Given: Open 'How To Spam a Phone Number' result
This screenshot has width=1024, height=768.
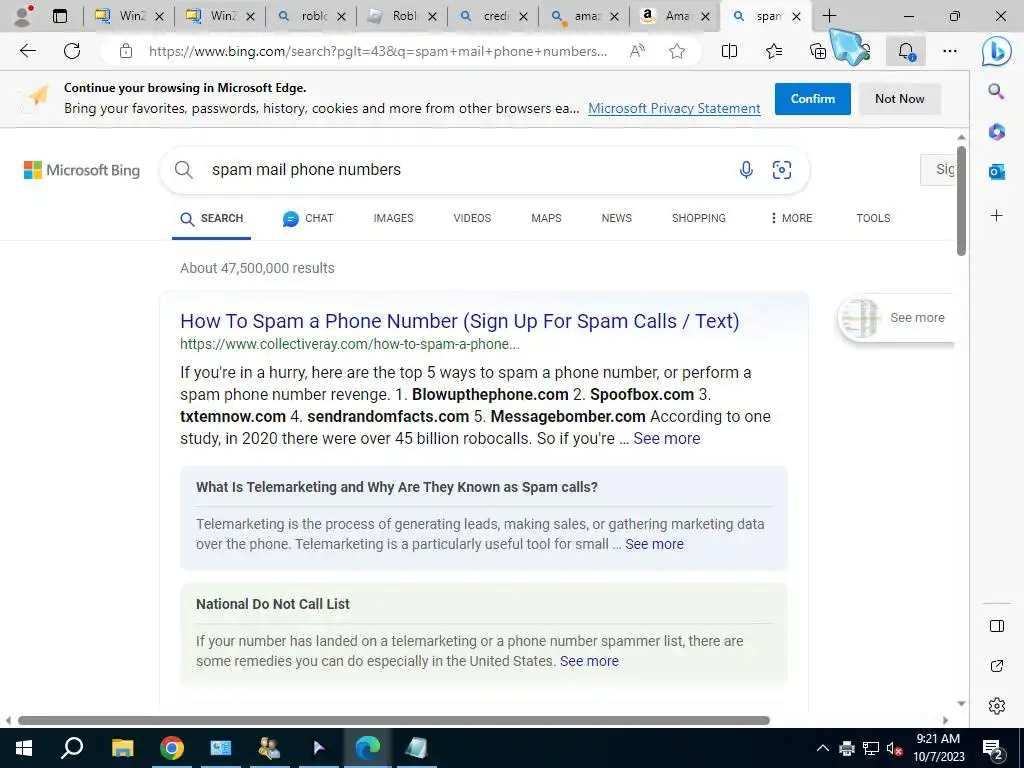Looking at the screenshot, I should 460,321.
